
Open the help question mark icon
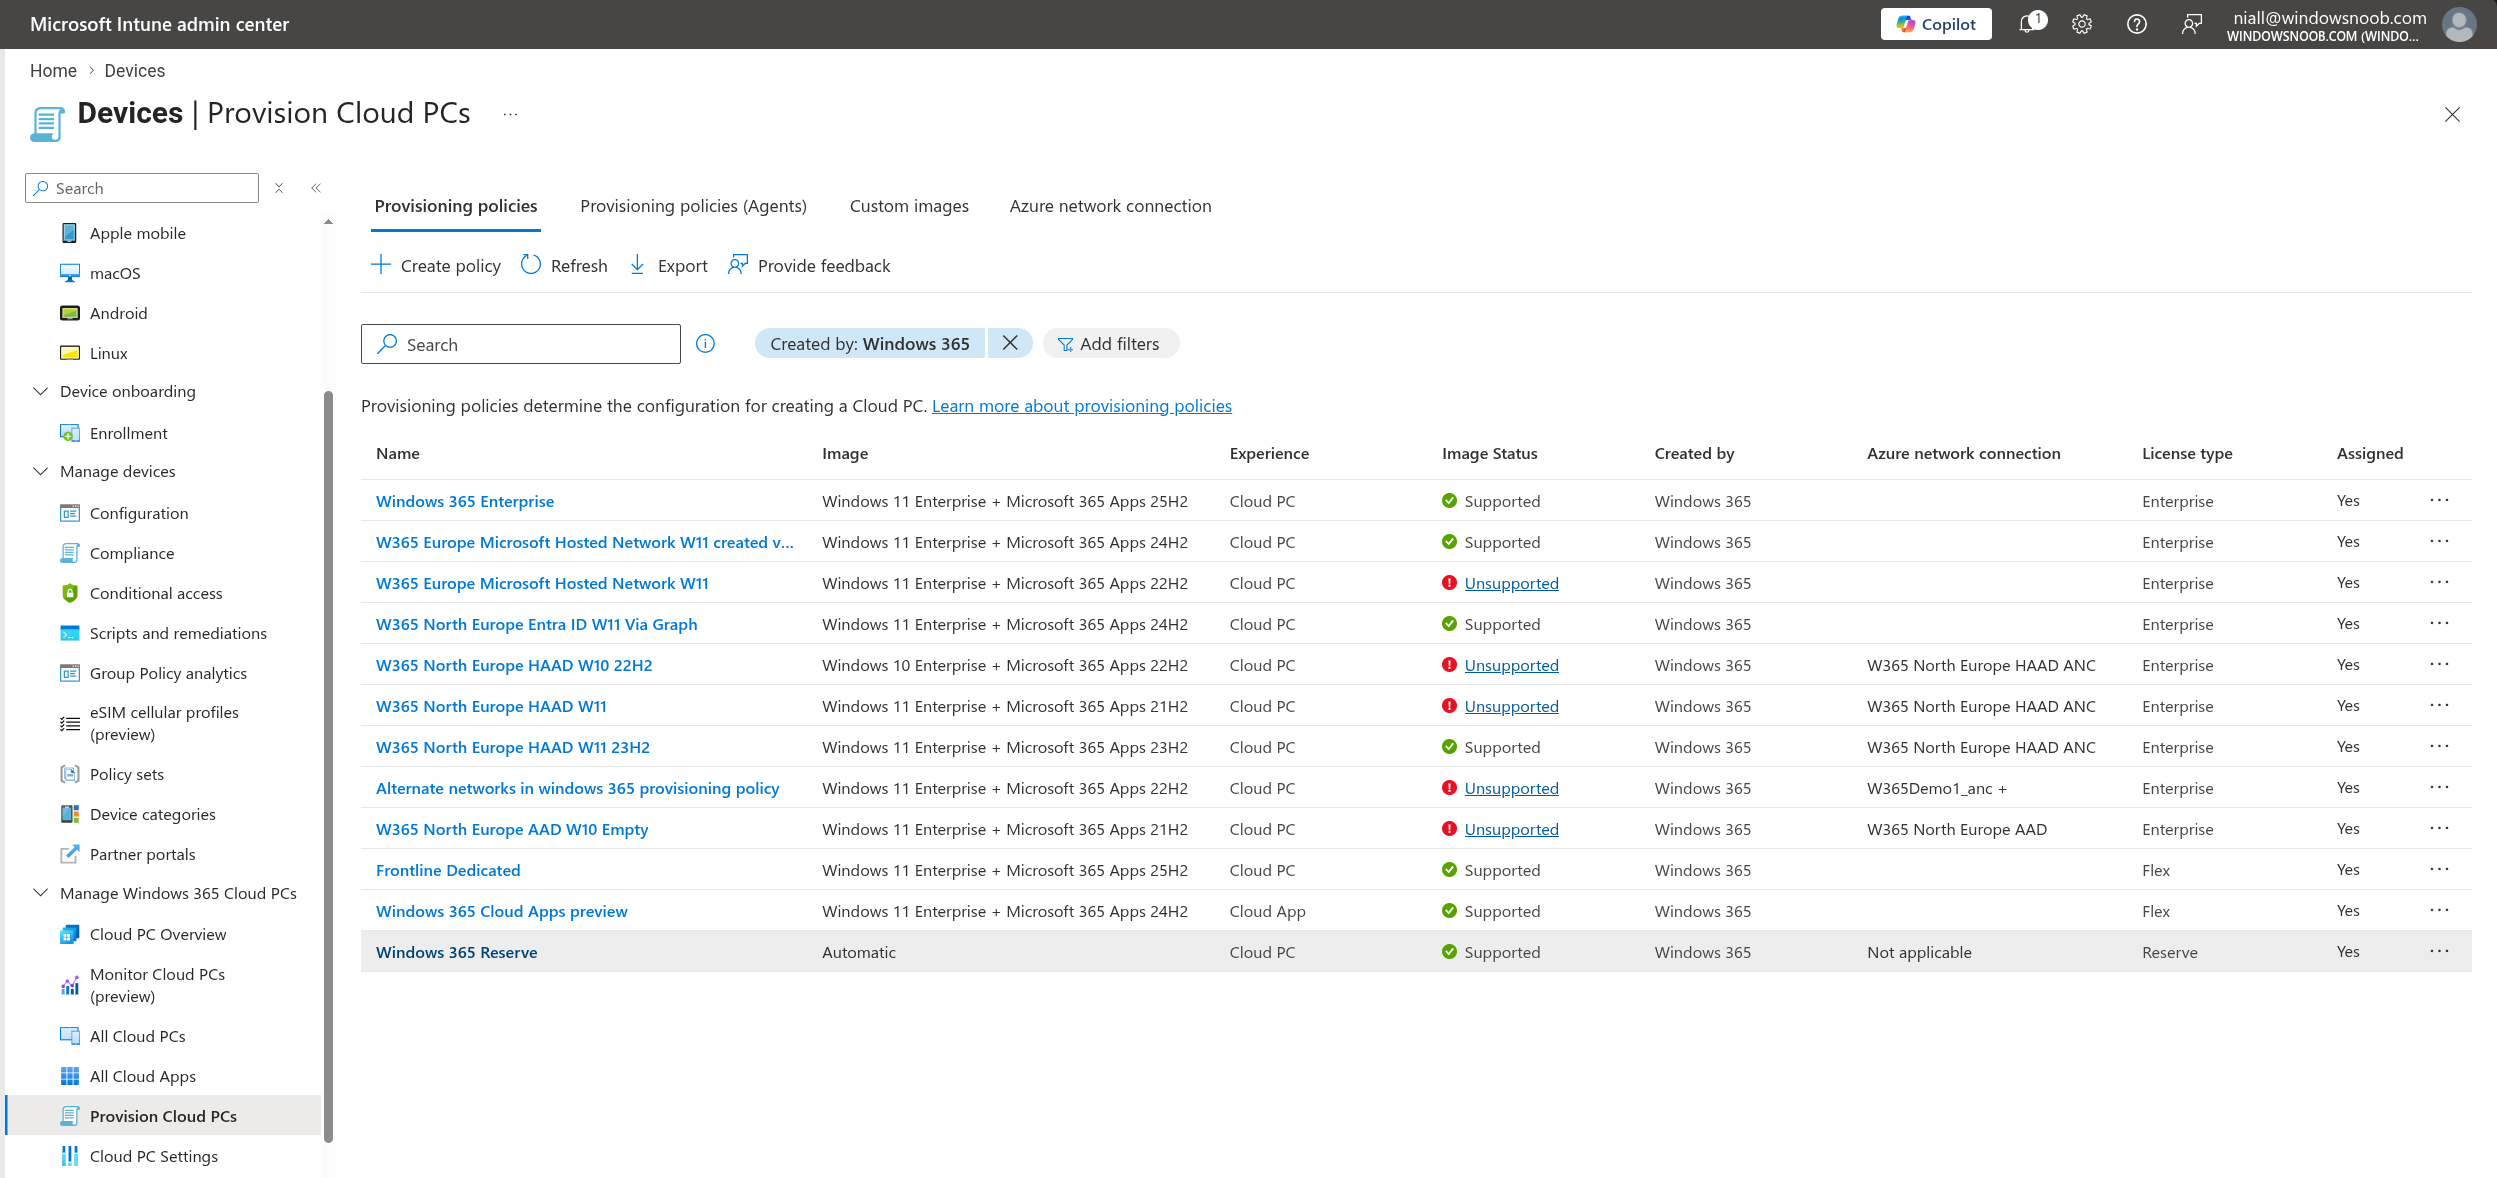point(2137,24)
